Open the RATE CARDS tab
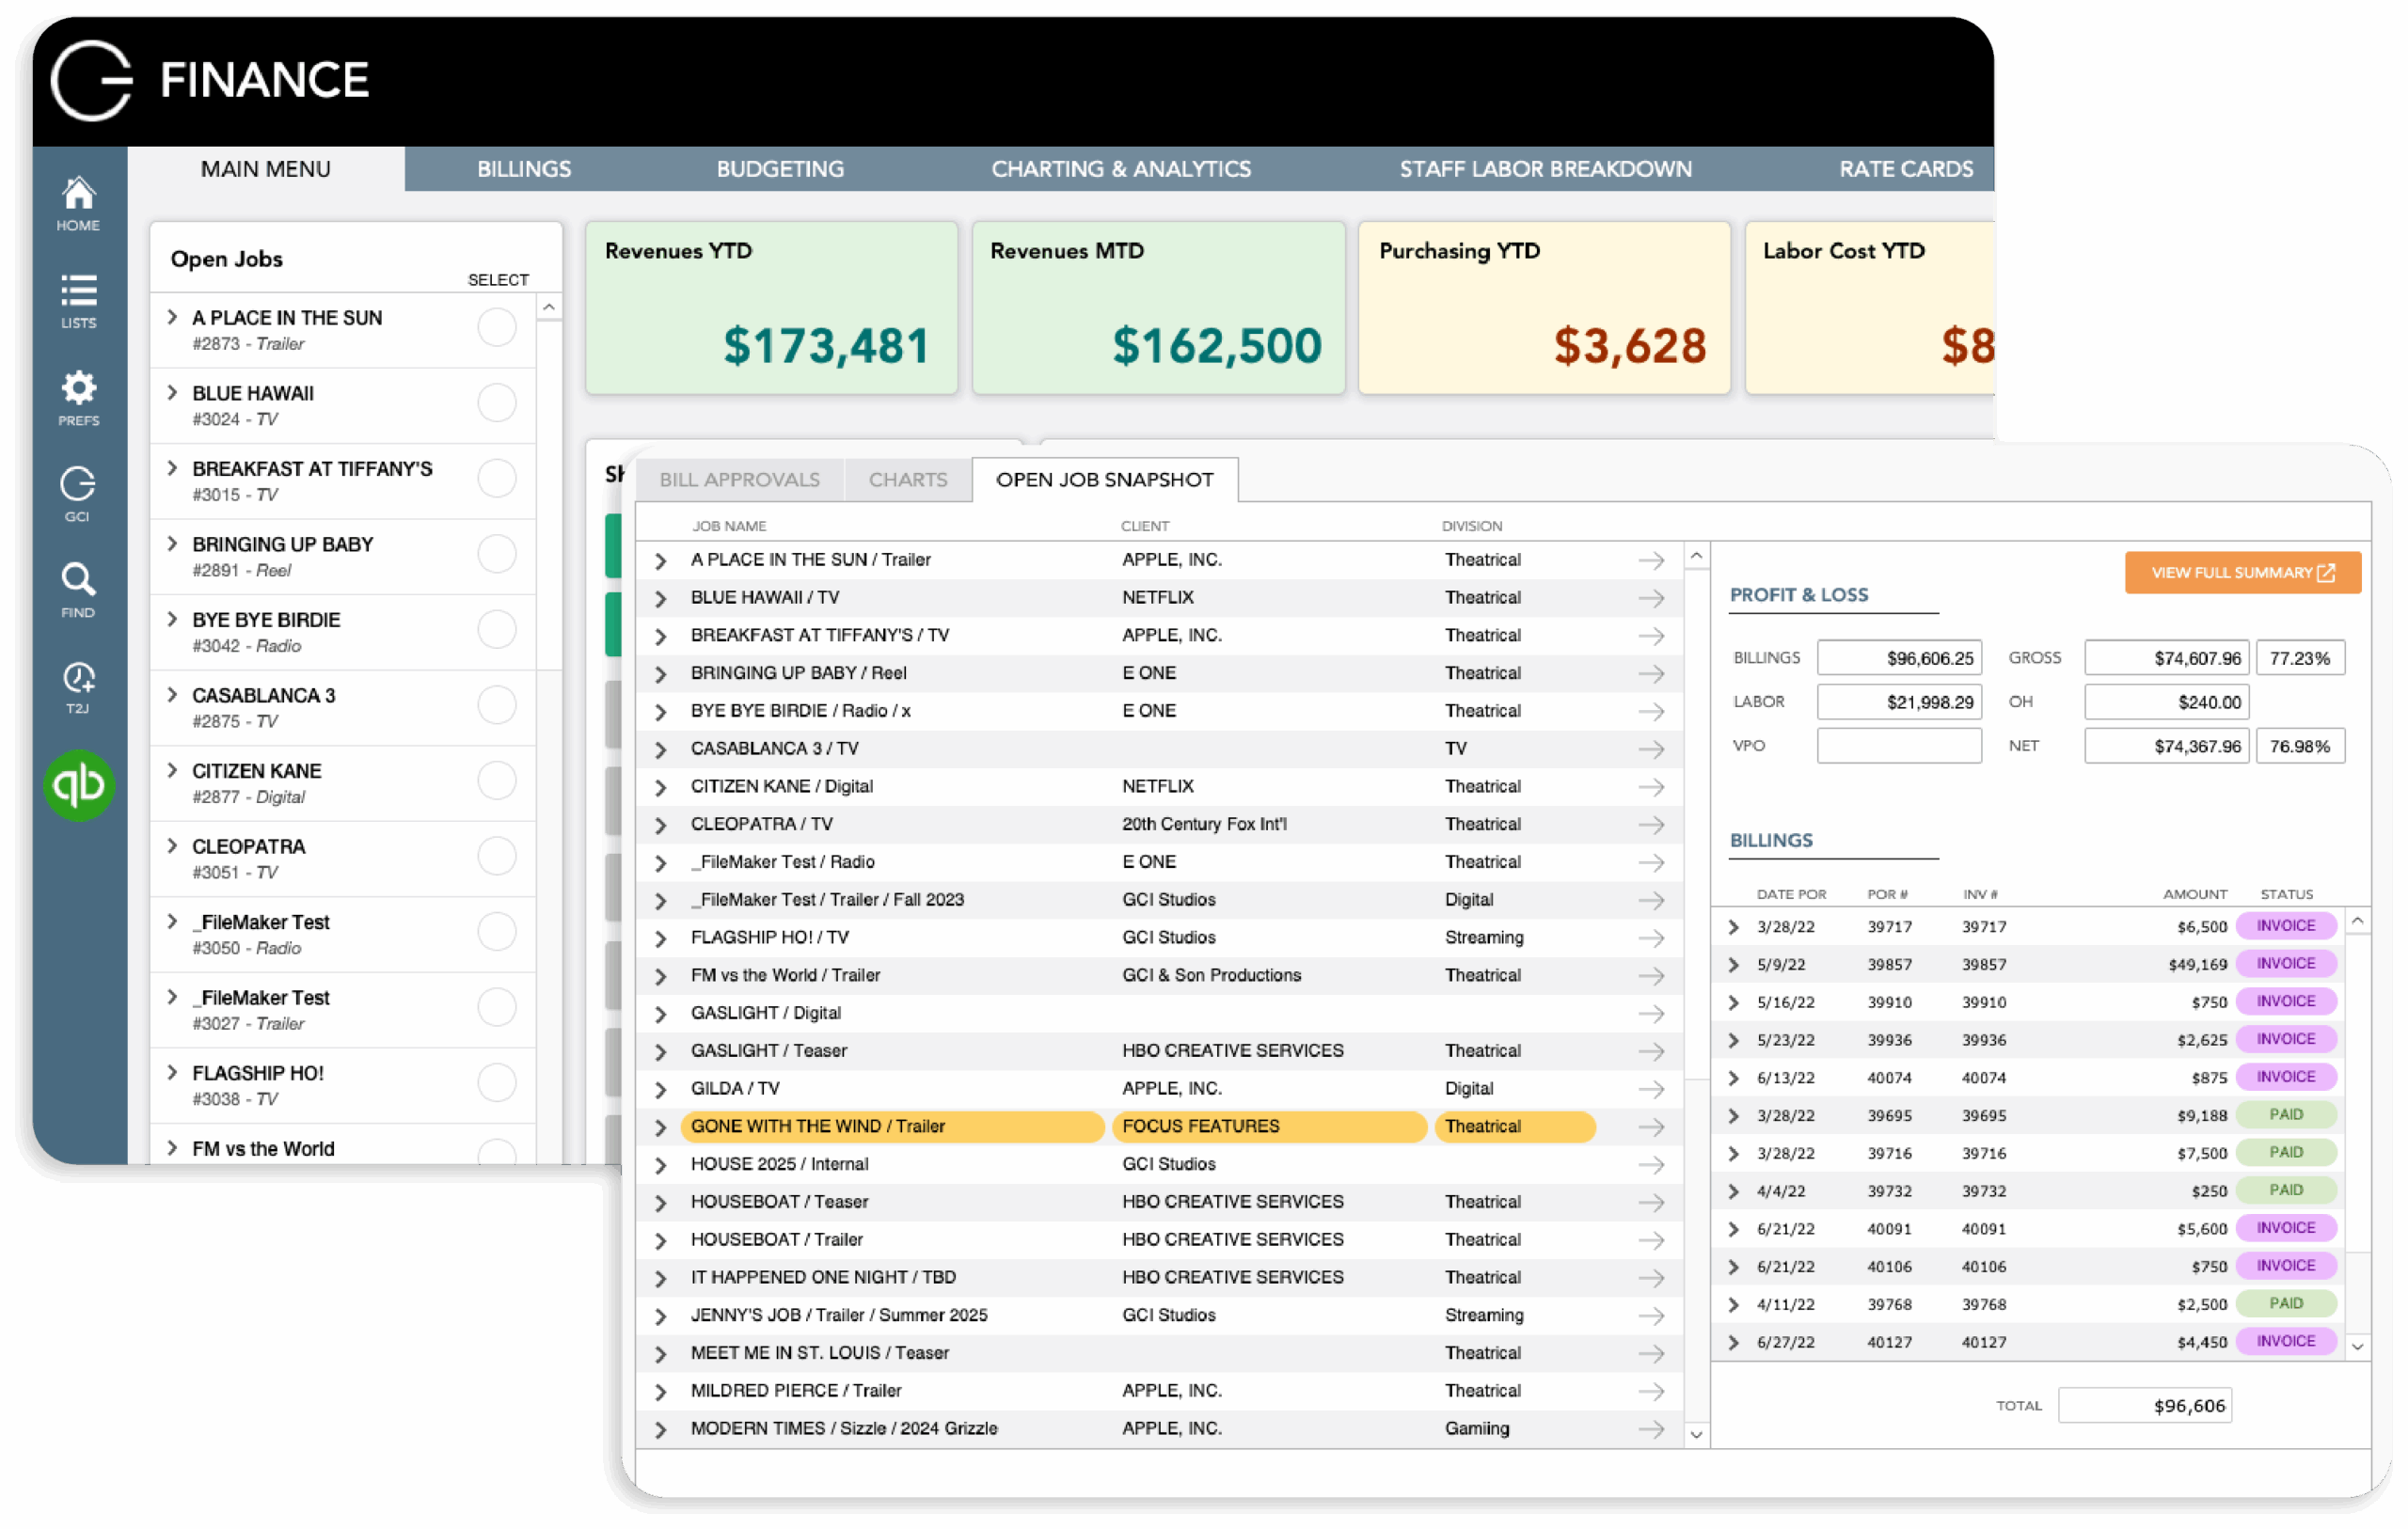This screenshot has height=1529, width=2408. tap(1906, 169)
